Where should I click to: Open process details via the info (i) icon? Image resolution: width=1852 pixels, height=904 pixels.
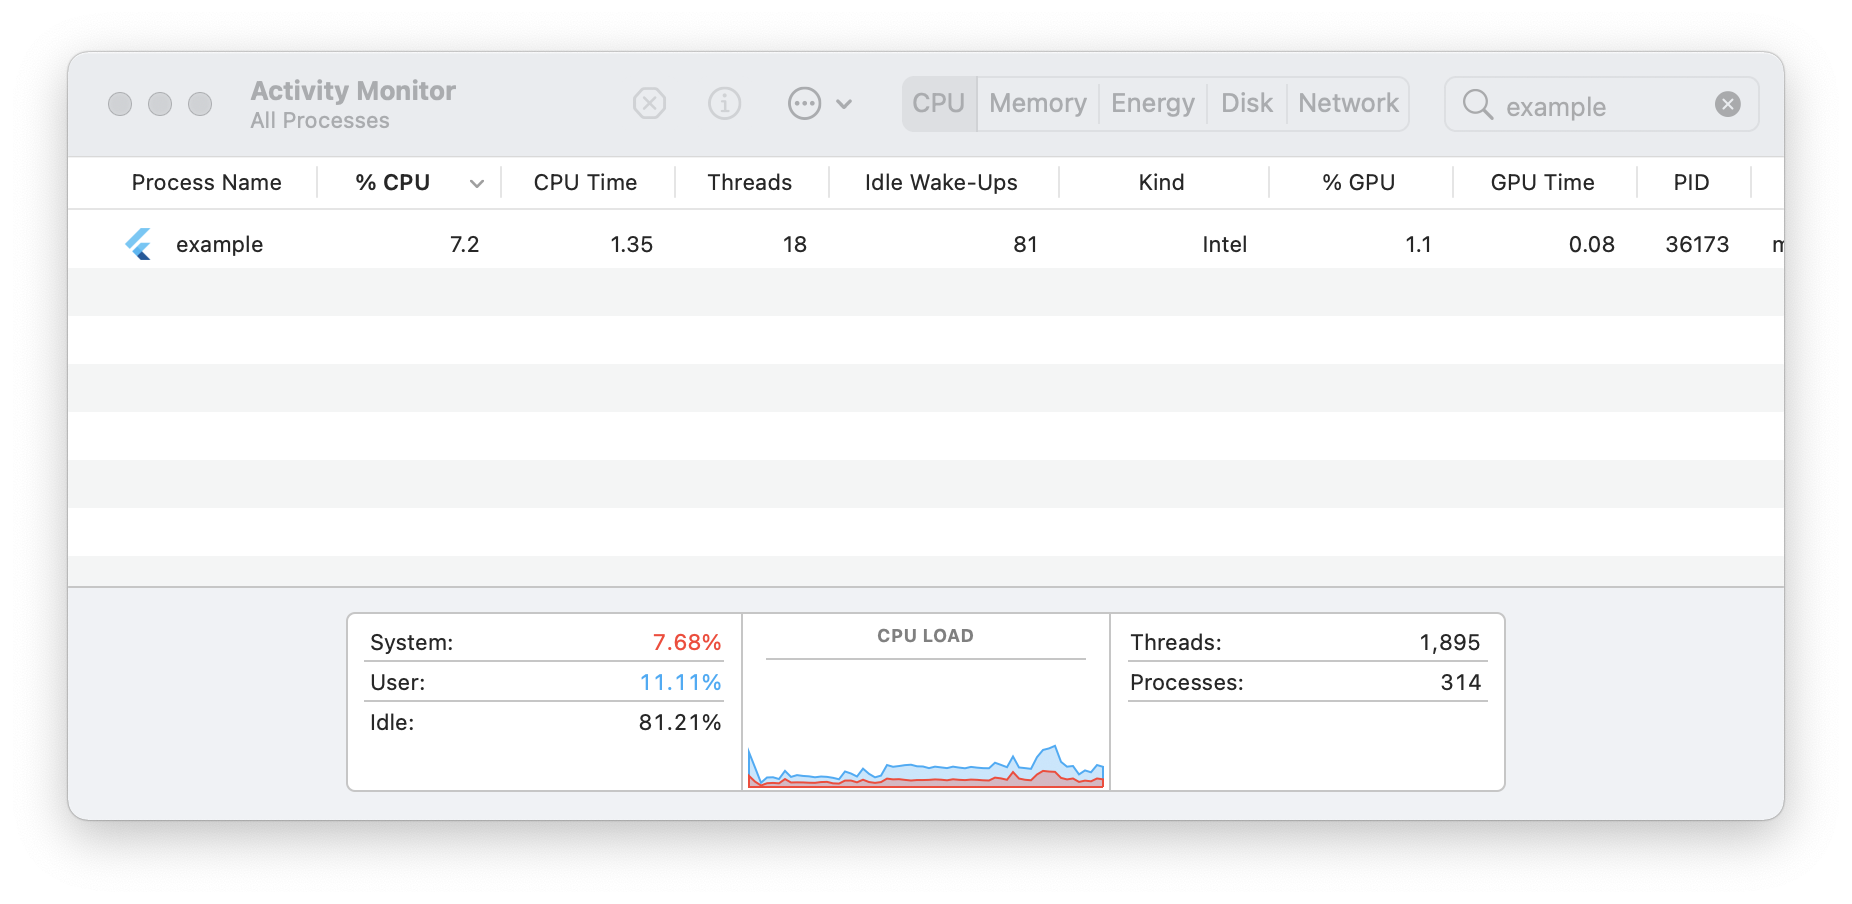tap(724, 103)
